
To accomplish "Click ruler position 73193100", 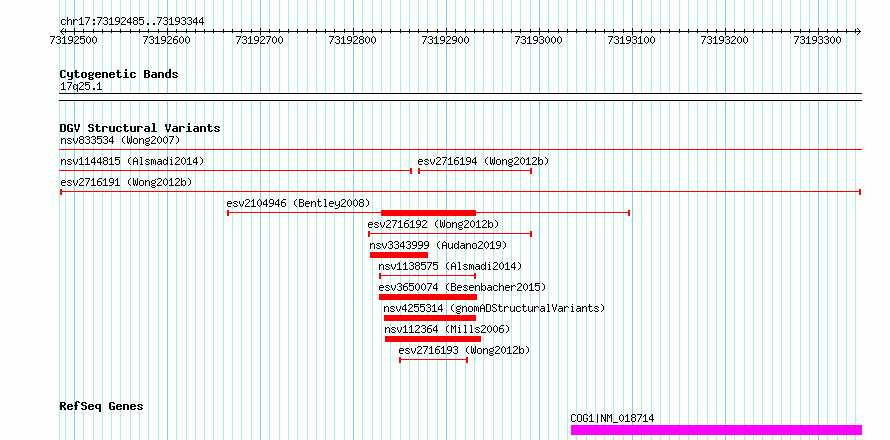I will 632,40.
